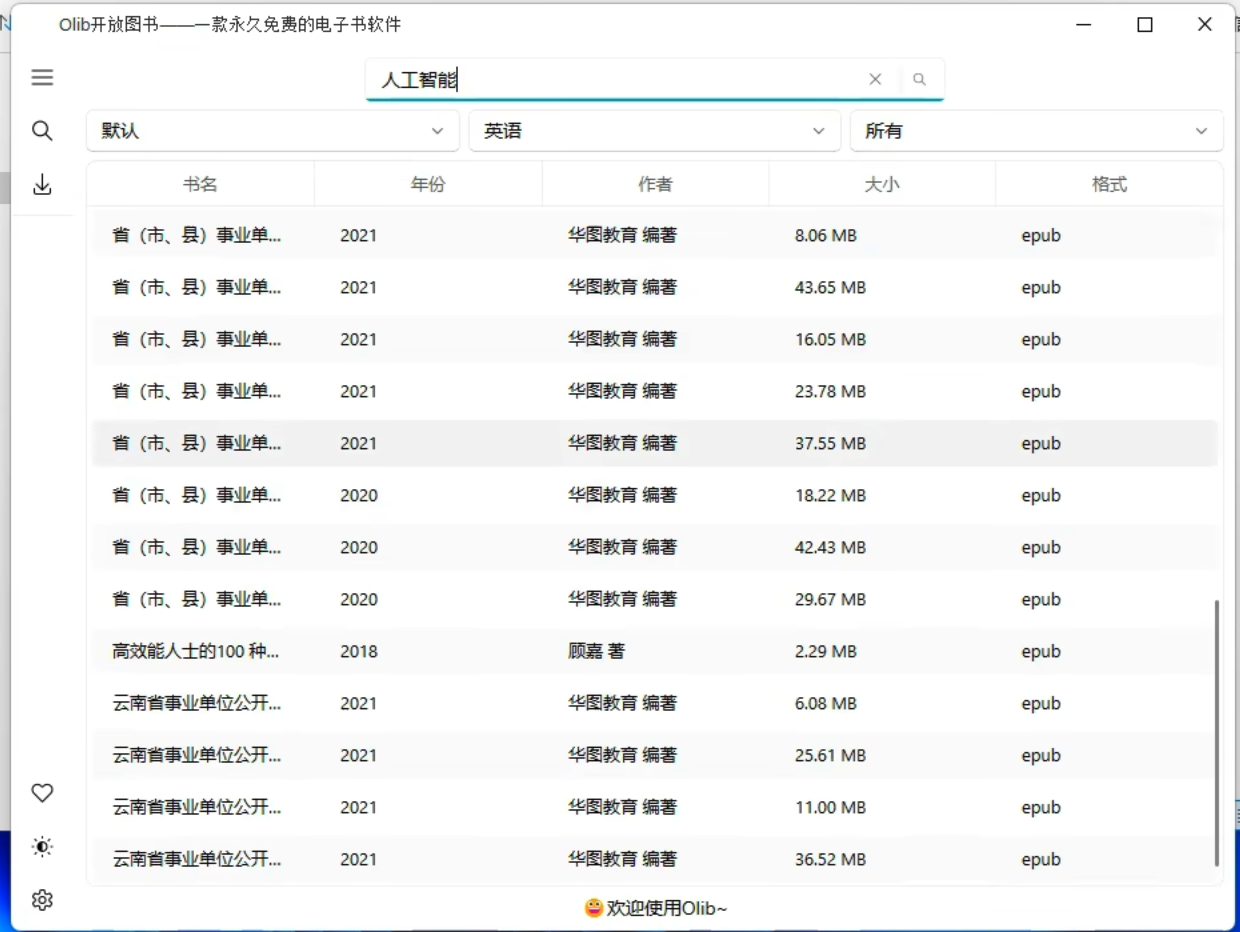
Task: Select the 作者 column header
Action: [x=655, y=184]
